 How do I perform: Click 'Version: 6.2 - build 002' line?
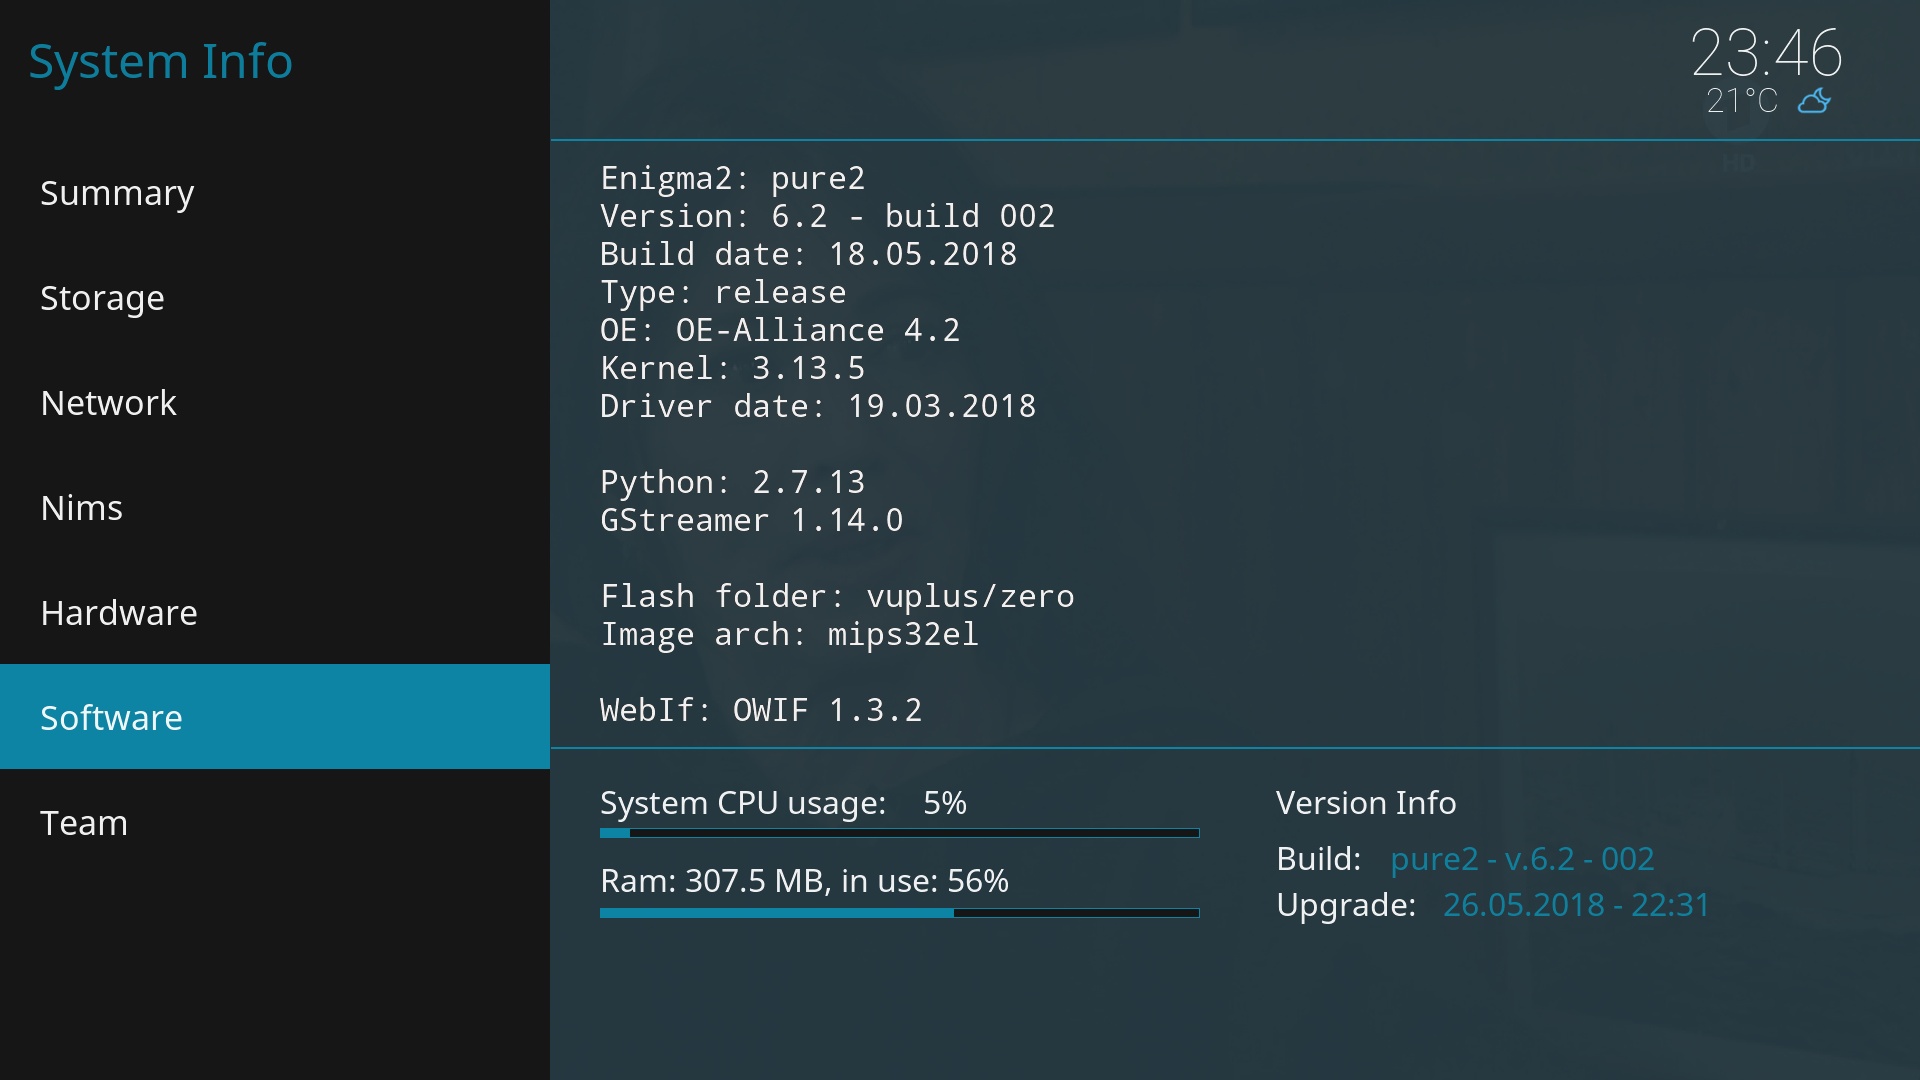tap(827, 216)
